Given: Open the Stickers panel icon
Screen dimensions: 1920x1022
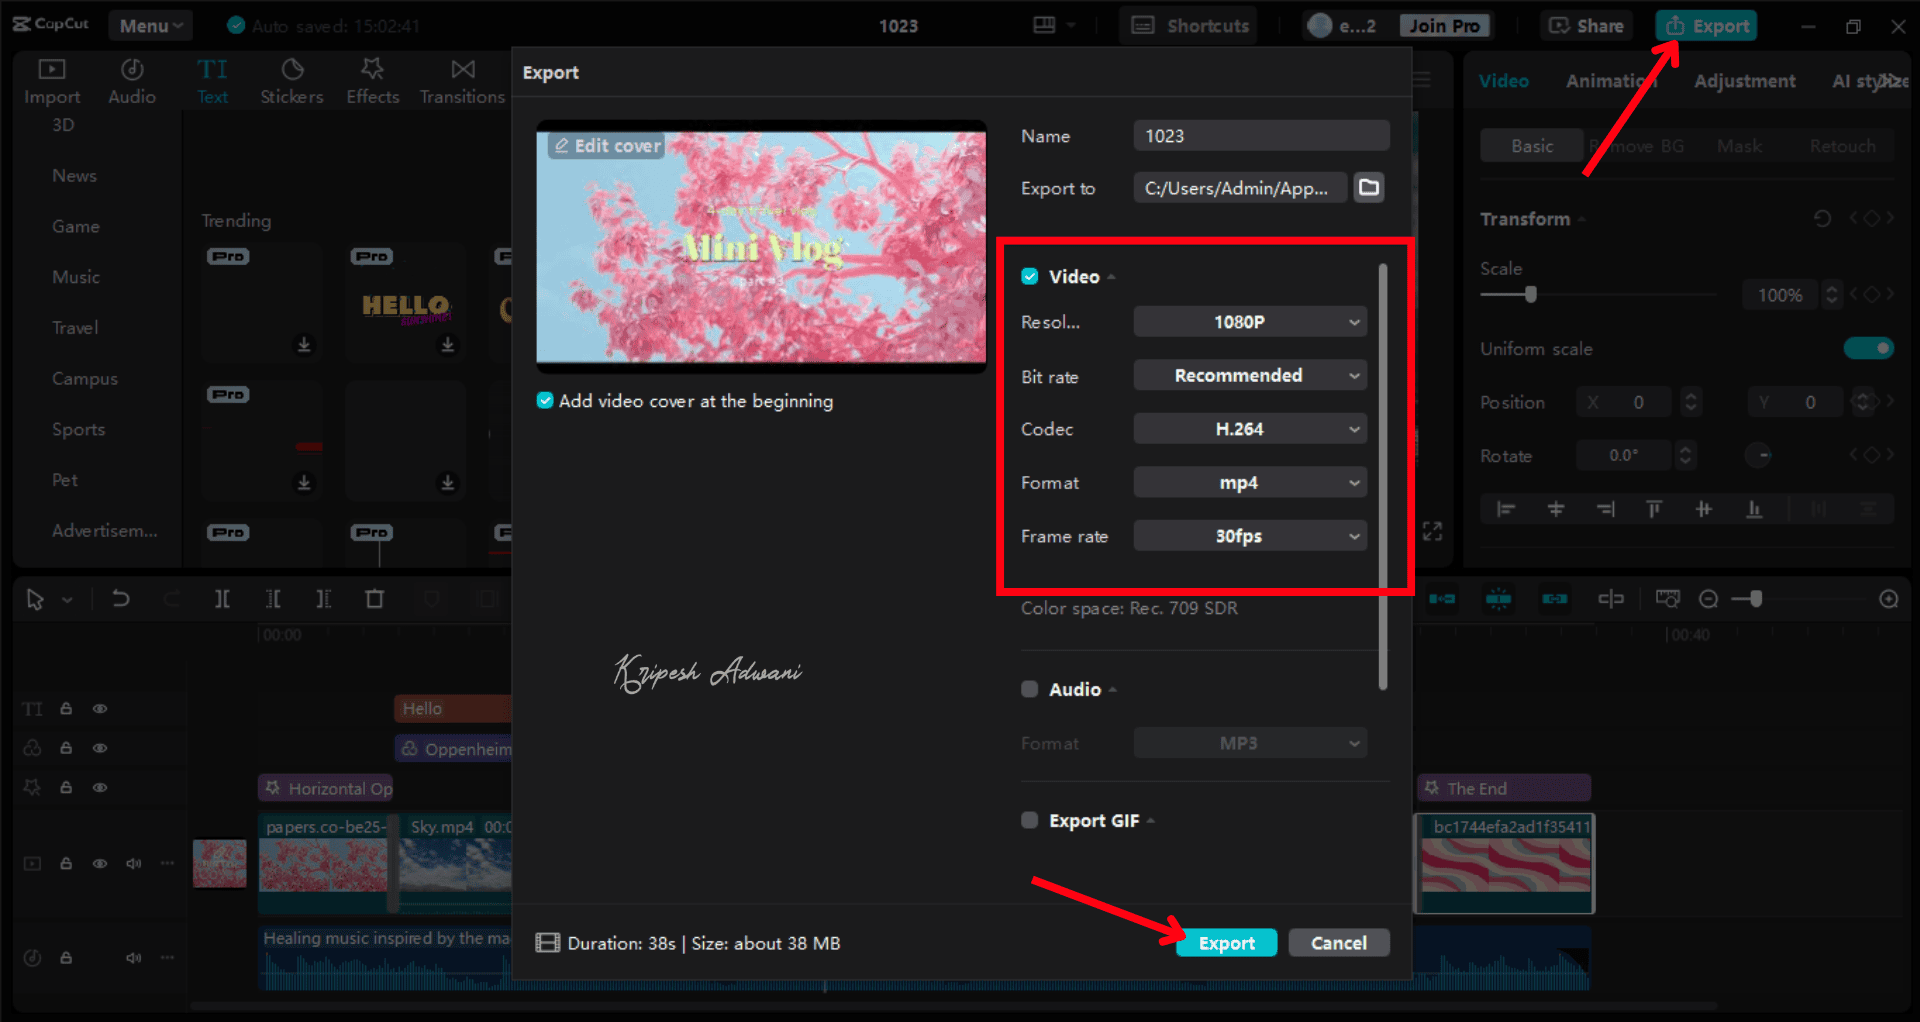Looking at the screenshot, I should [x=292, y=70].
